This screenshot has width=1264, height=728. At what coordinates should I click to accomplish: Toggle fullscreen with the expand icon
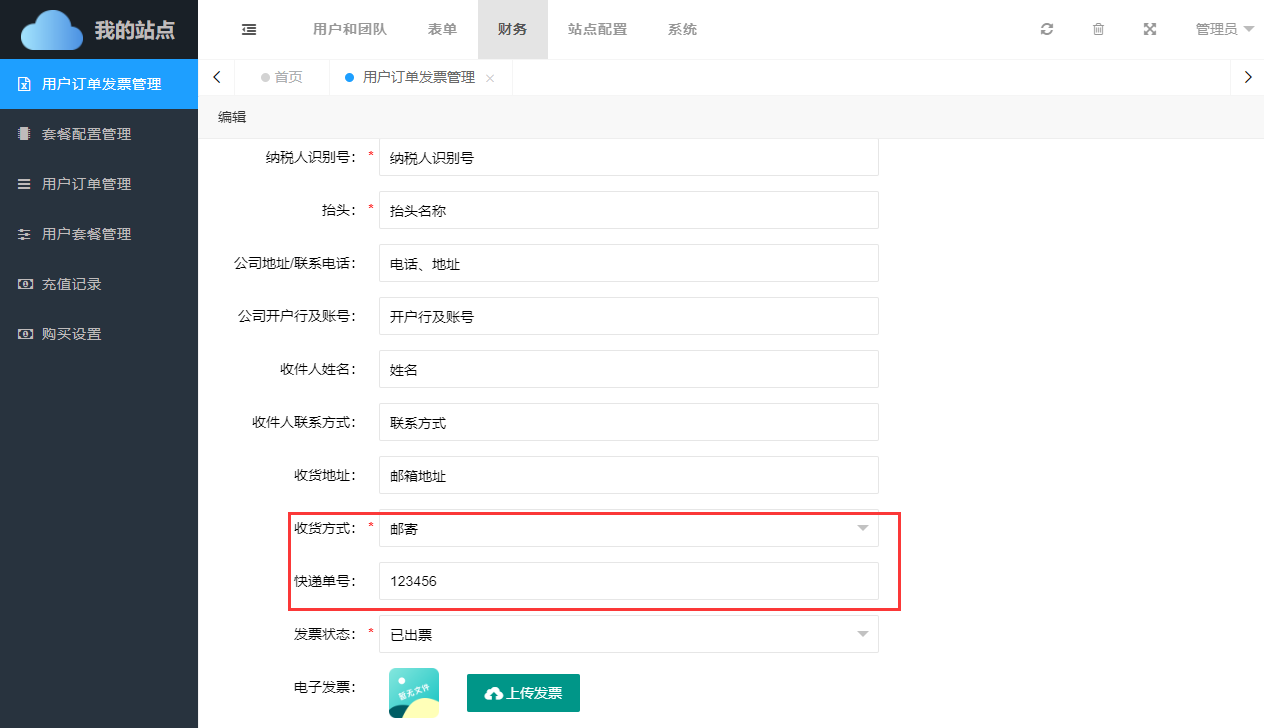(1150, 29)
